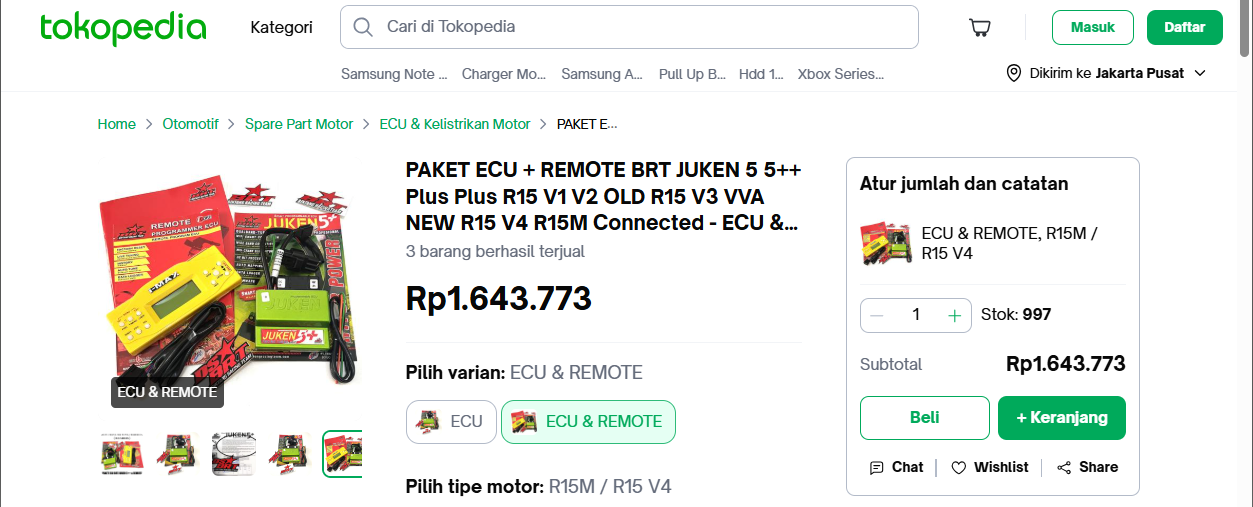Click the search magnifier icon
The height and width of the screenshot is (507, 1253).
click(x=364, y=27)
